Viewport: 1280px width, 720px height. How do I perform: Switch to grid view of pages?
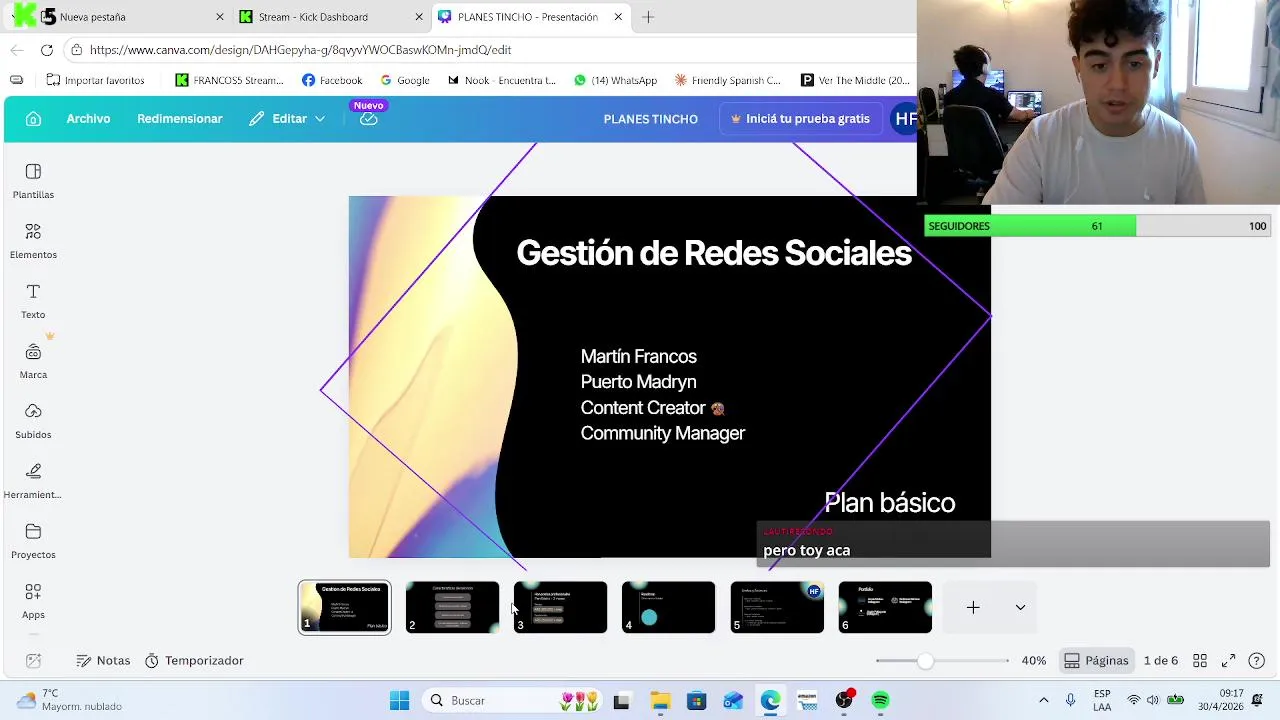[x=1200, y=661]
